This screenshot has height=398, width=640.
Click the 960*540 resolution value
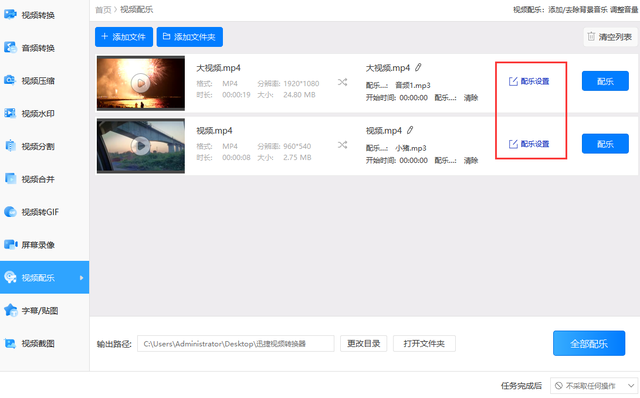tap(297, 146)
